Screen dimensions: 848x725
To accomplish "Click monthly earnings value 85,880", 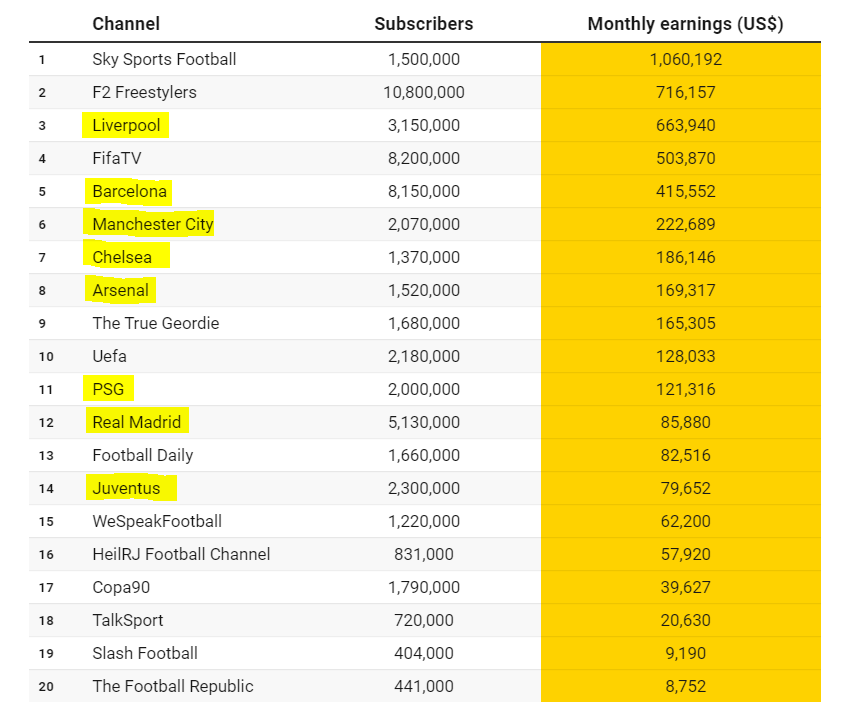I will pos(685,422).
